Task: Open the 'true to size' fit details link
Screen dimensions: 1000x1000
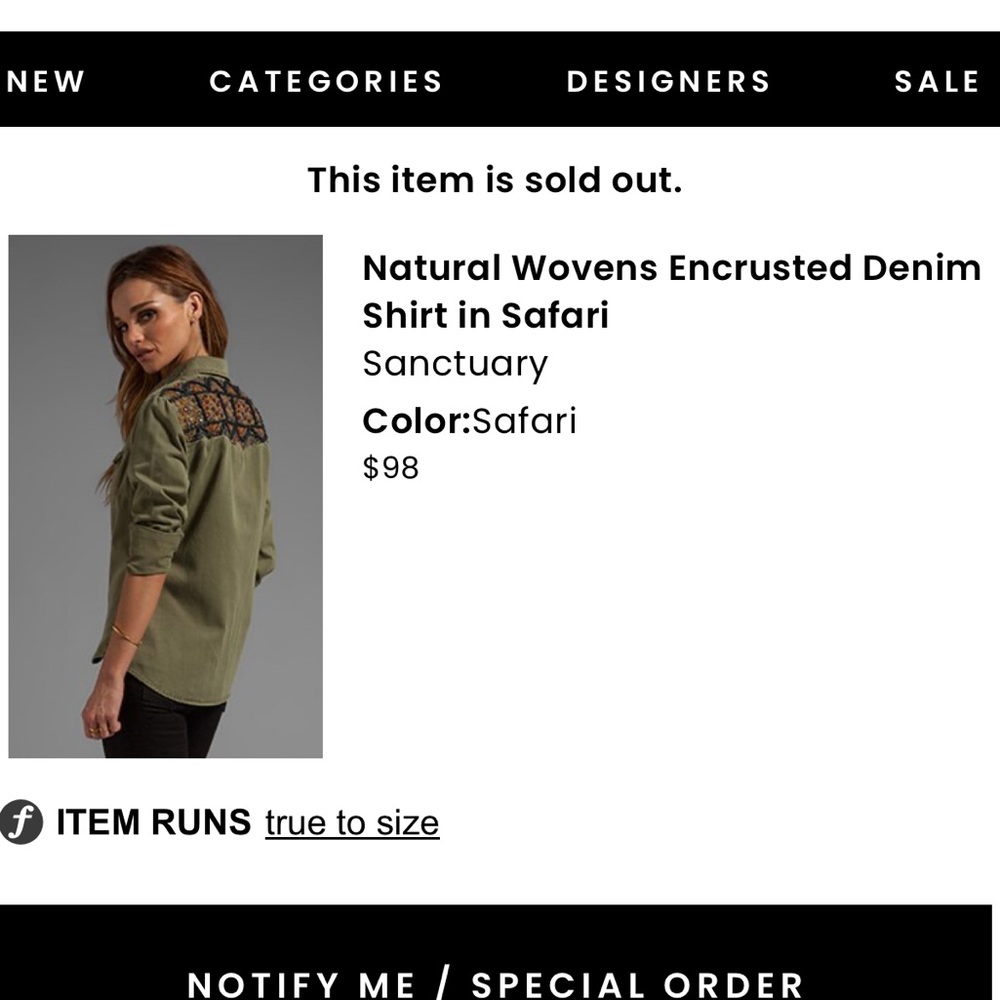Action: (352, 823)
